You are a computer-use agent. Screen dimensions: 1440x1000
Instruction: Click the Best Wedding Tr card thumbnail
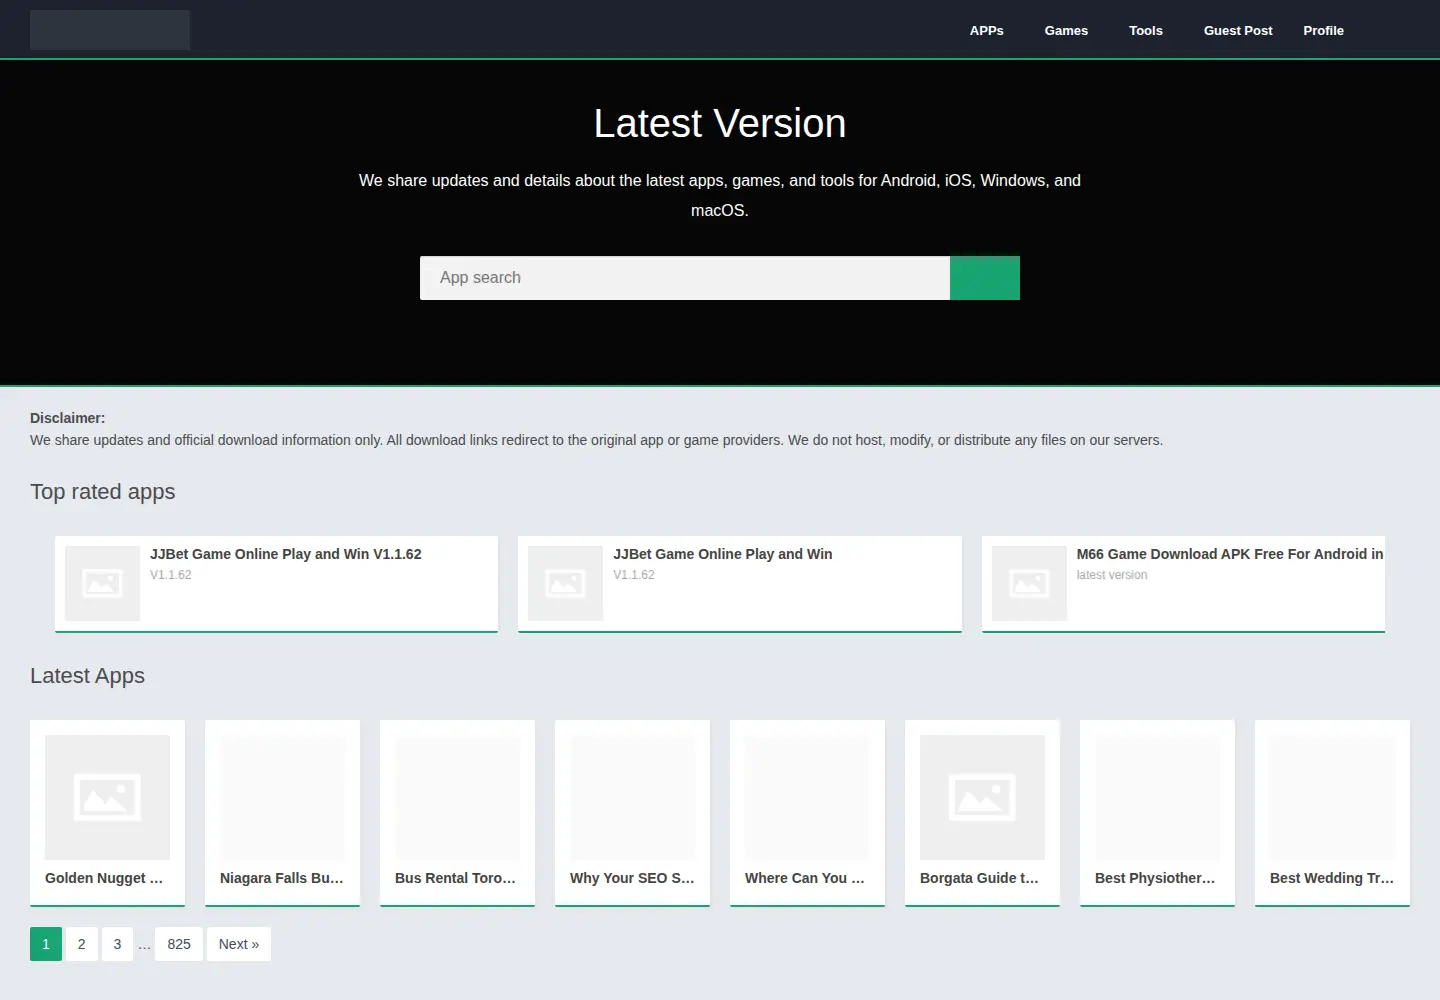pyautogui.click(x=1332, y=797)
